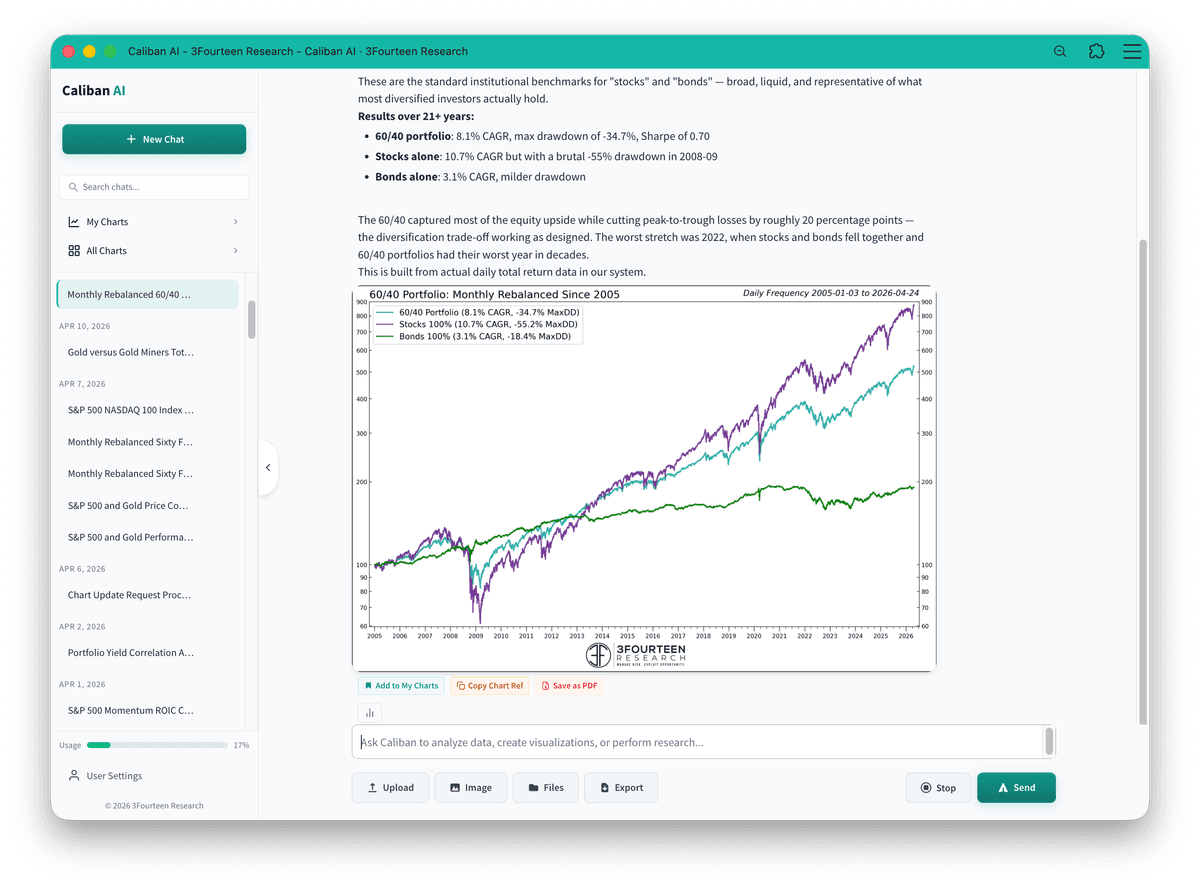
Task: Open My Charts section
Action: click(x=154, y=222)
